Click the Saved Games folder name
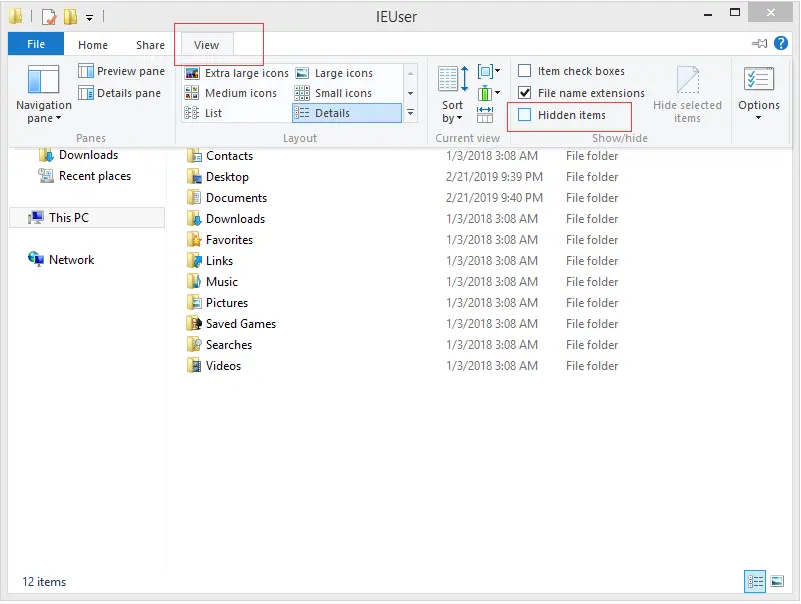Screen dimensions: 801x604 [241, 323]
